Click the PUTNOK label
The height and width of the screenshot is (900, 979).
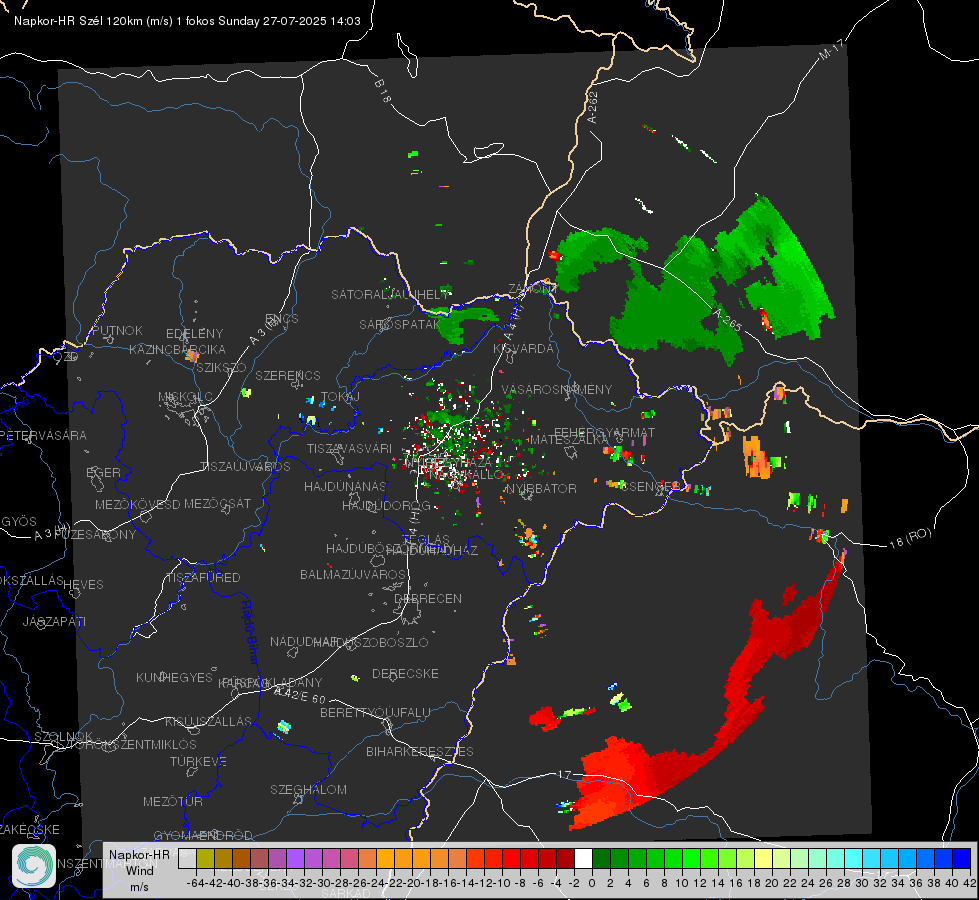tap(117, 330)
